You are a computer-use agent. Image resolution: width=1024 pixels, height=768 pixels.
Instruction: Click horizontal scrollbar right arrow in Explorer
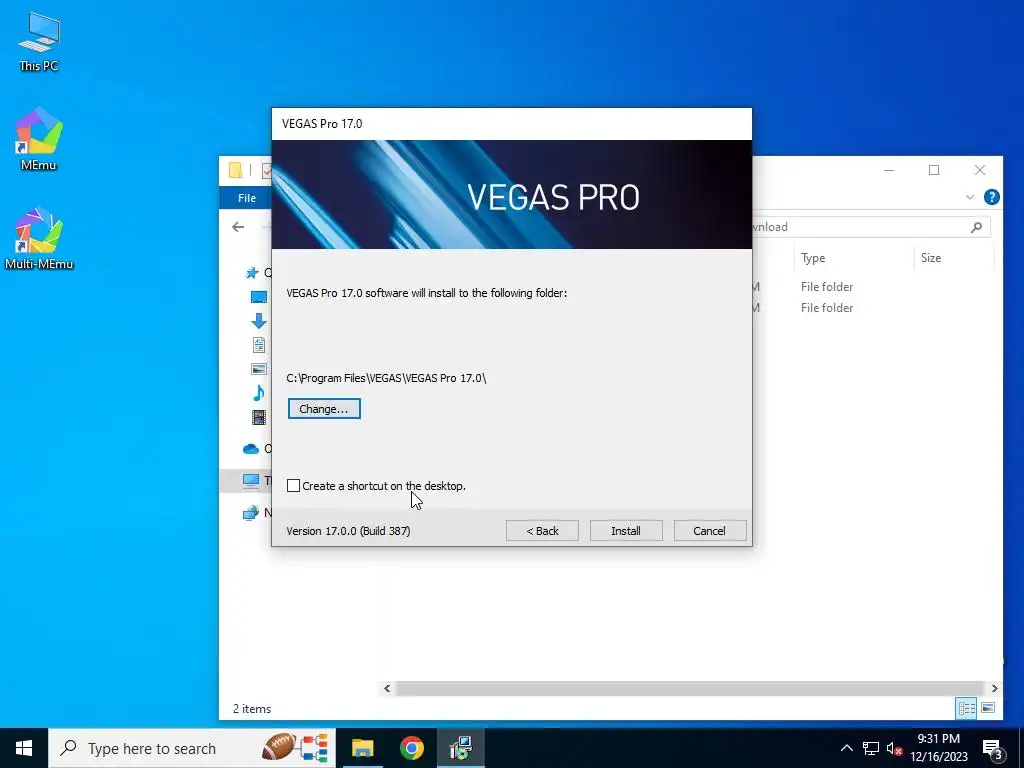[x=994, y=688]
